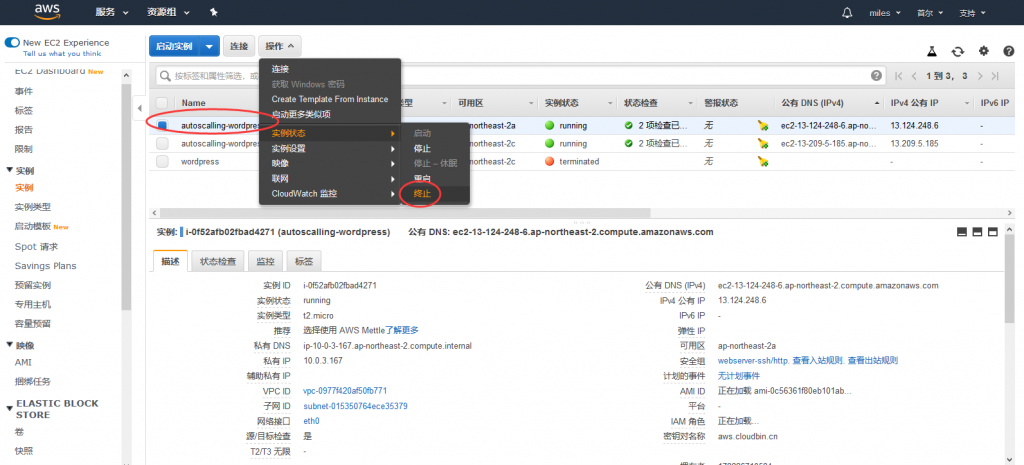The width and height of the screenshot is (1024, 465).
Task: Open the 服务 services dropdown
Action: point(112,12)
